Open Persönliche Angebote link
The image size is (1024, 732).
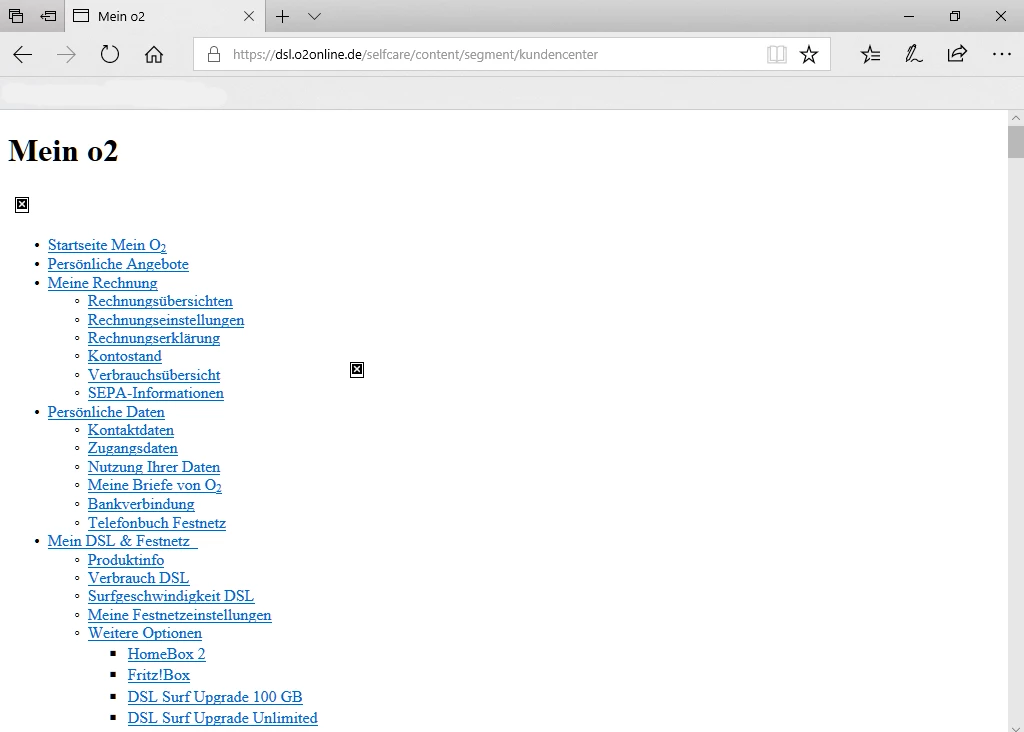(x=118, y=264)
